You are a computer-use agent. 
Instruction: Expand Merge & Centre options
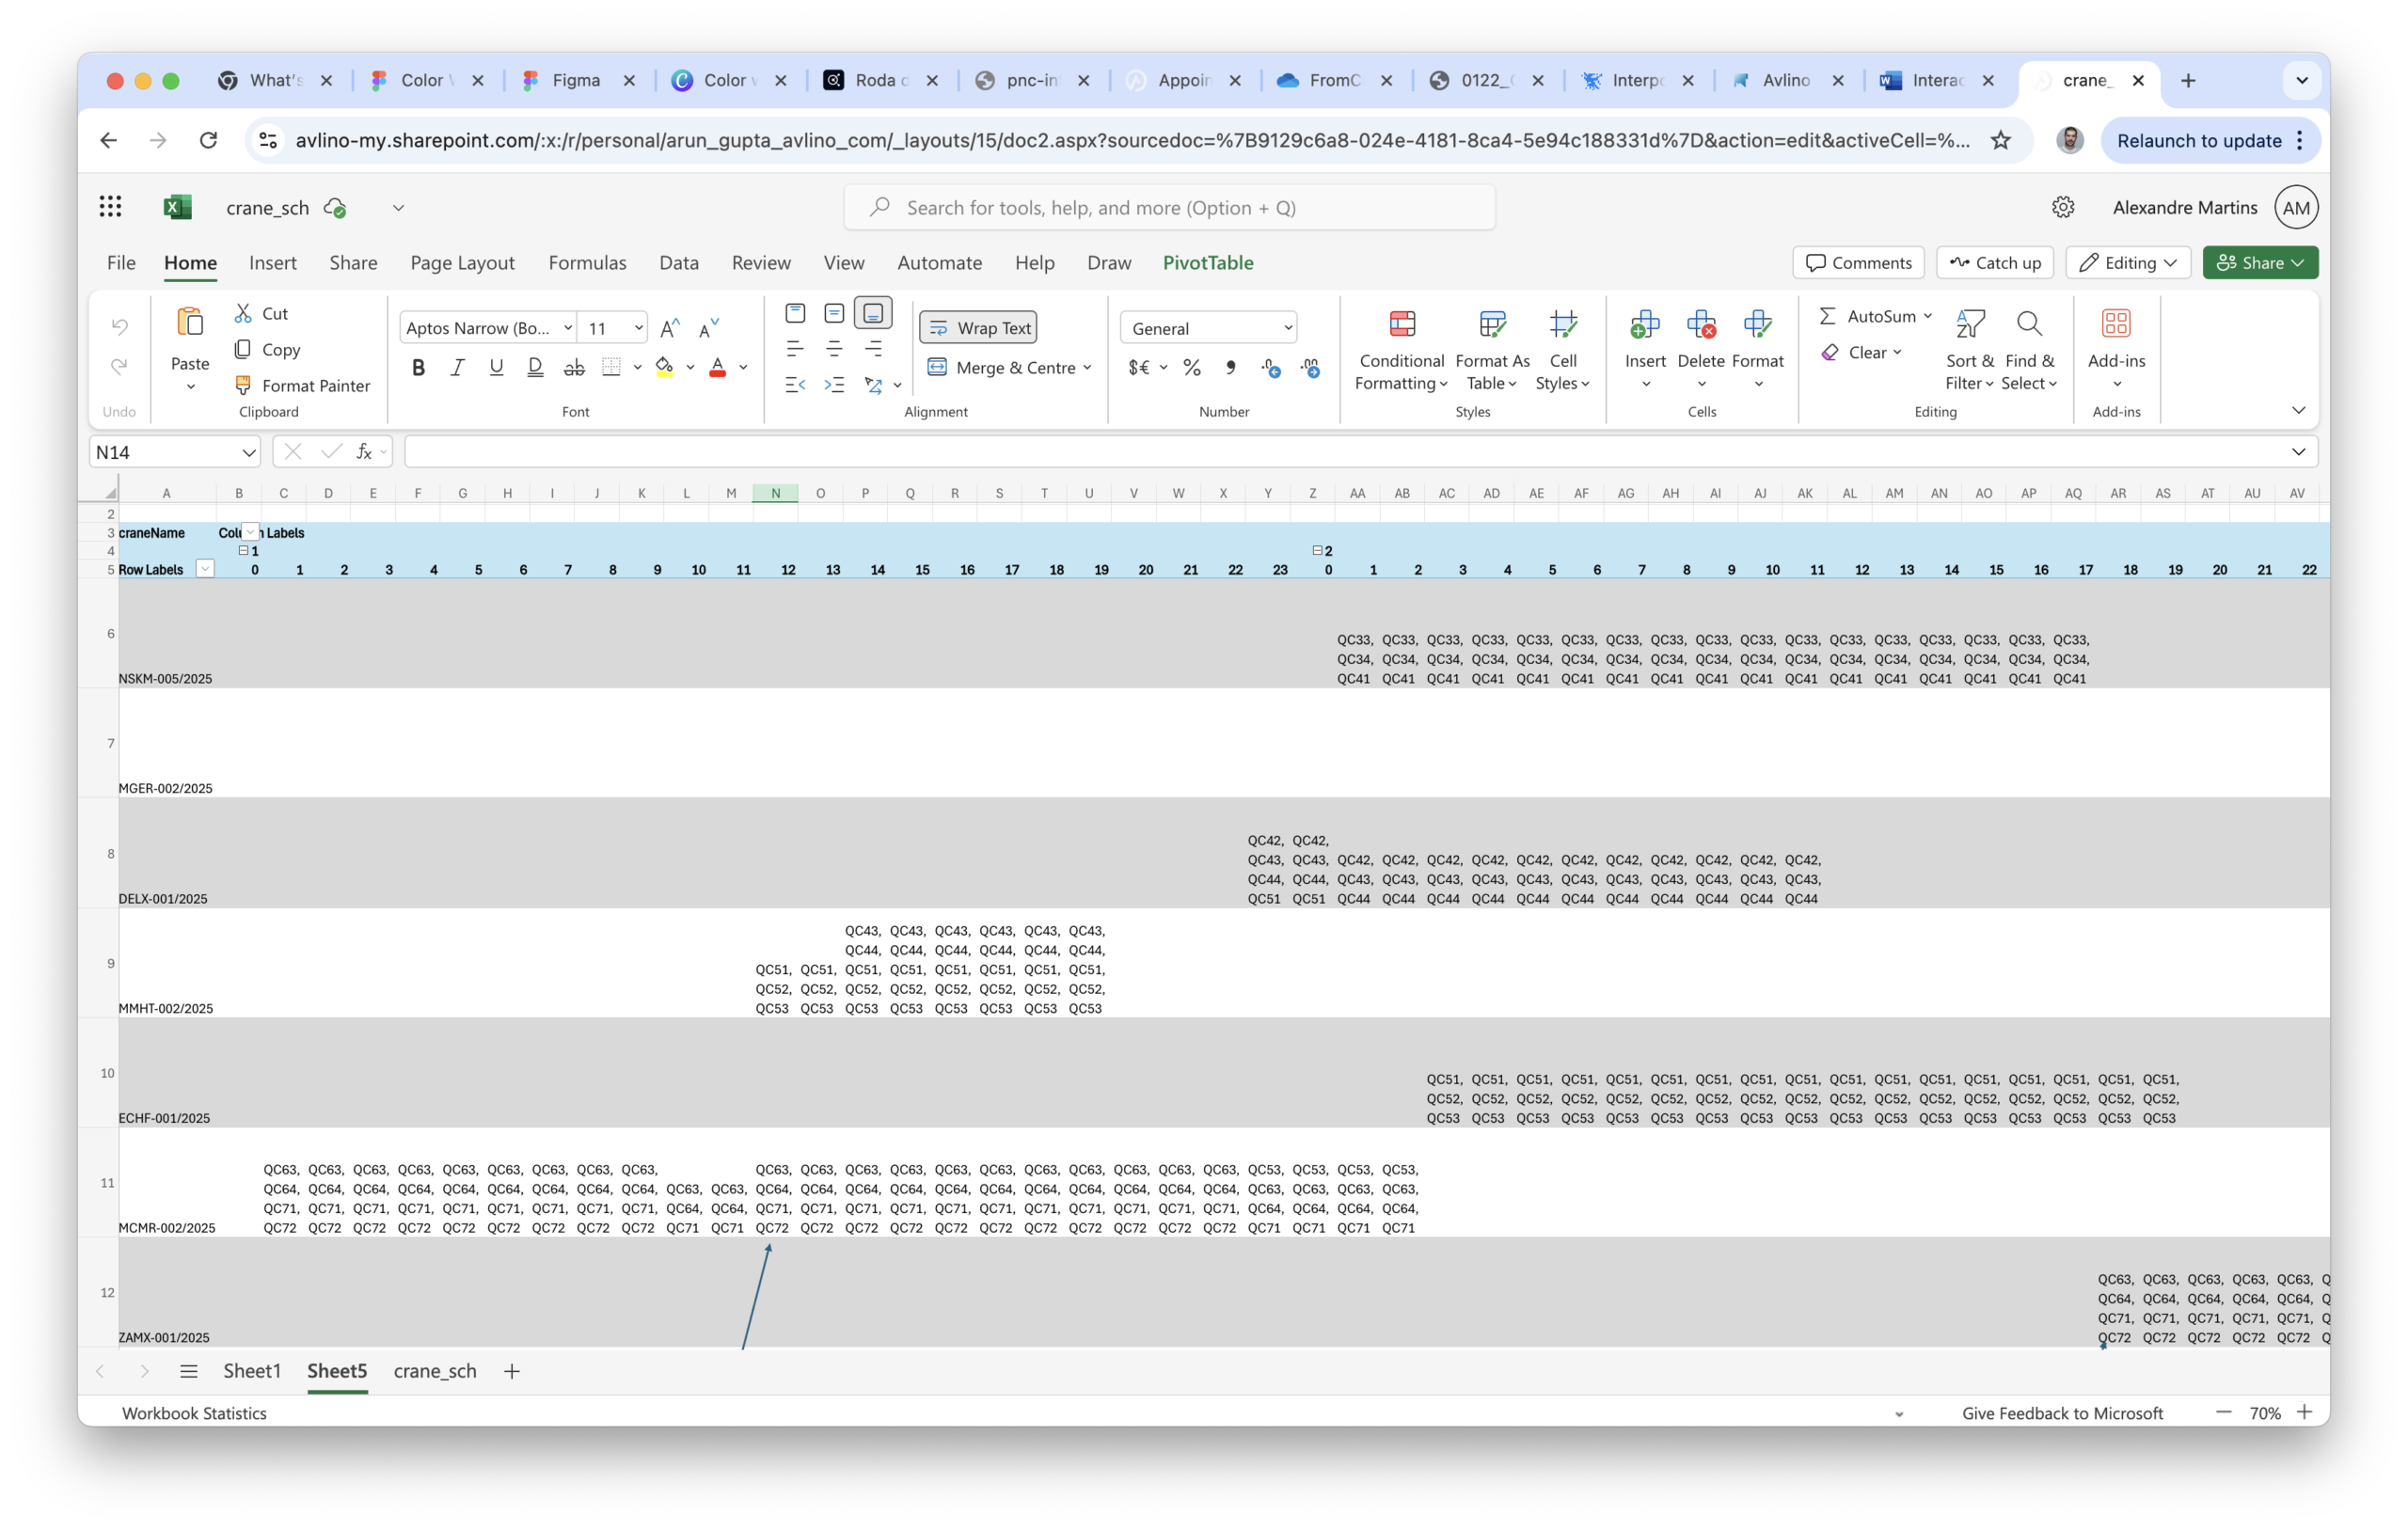1087,368
